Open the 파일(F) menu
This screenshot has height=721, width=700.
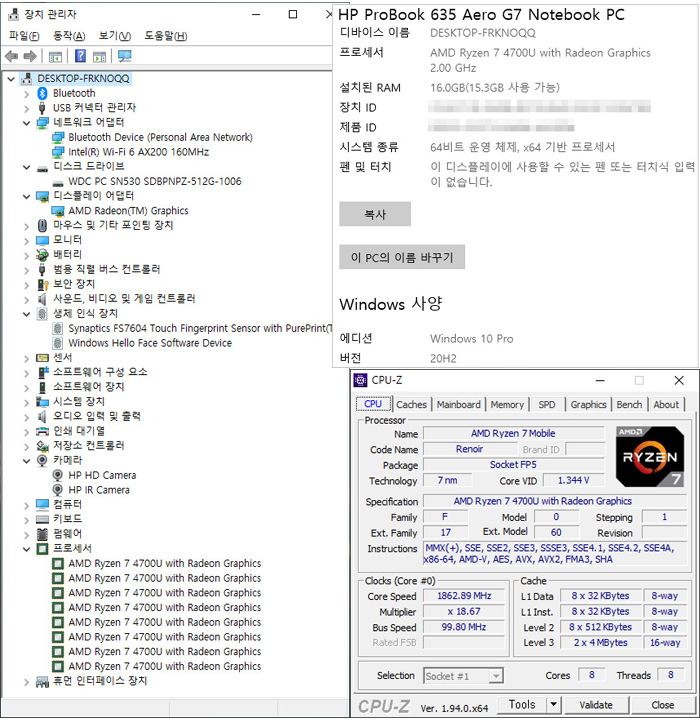pos(24,36)
